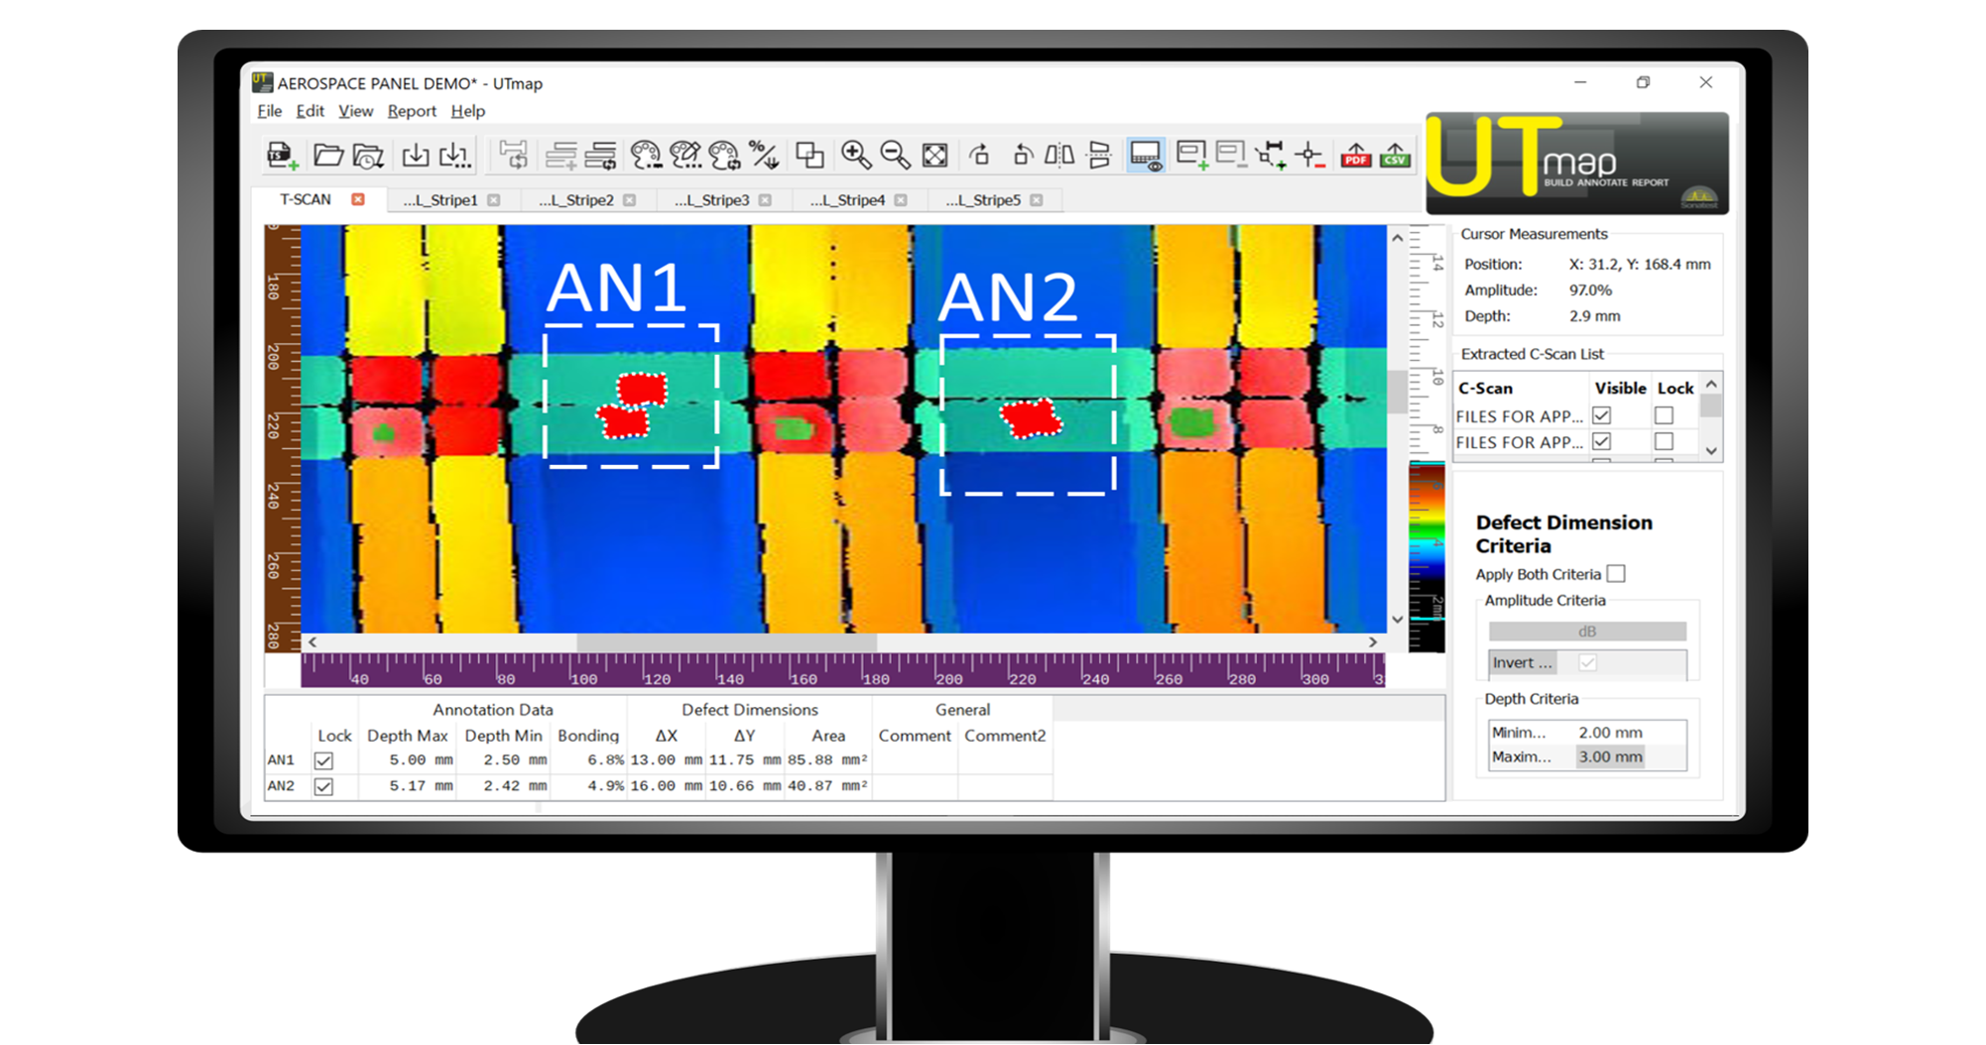This screenshot has height=1045, width=1986.
Task: Open the Report menu
Action: click(x=411, y=111)
